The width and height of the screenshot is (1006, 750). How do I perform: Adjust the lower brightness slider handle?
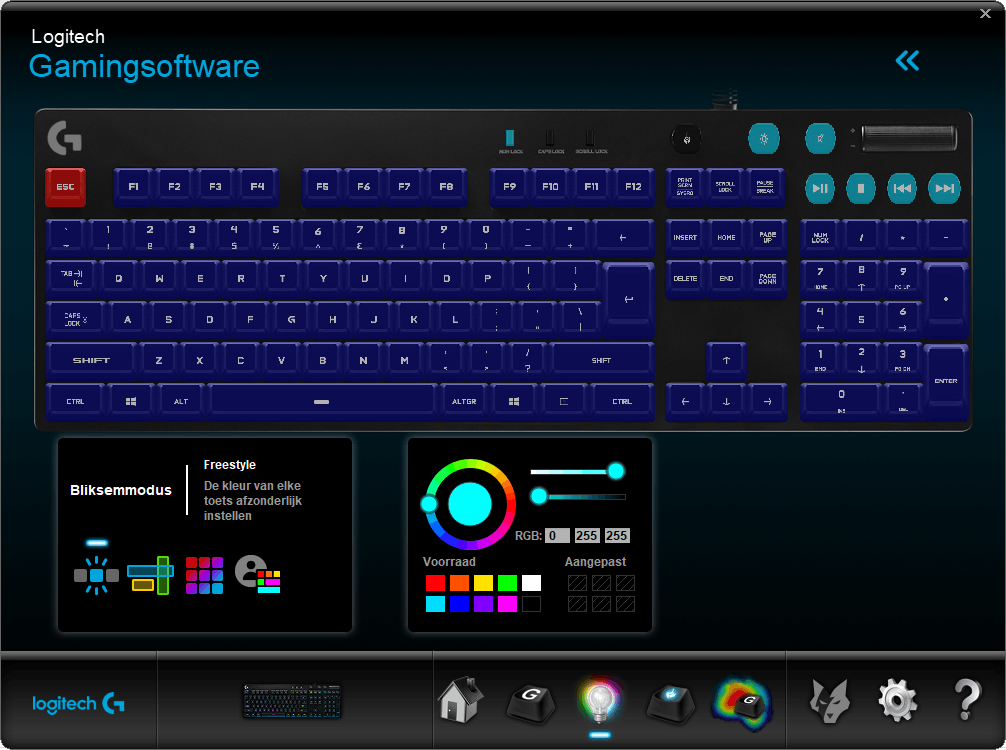tap(539, 496)
